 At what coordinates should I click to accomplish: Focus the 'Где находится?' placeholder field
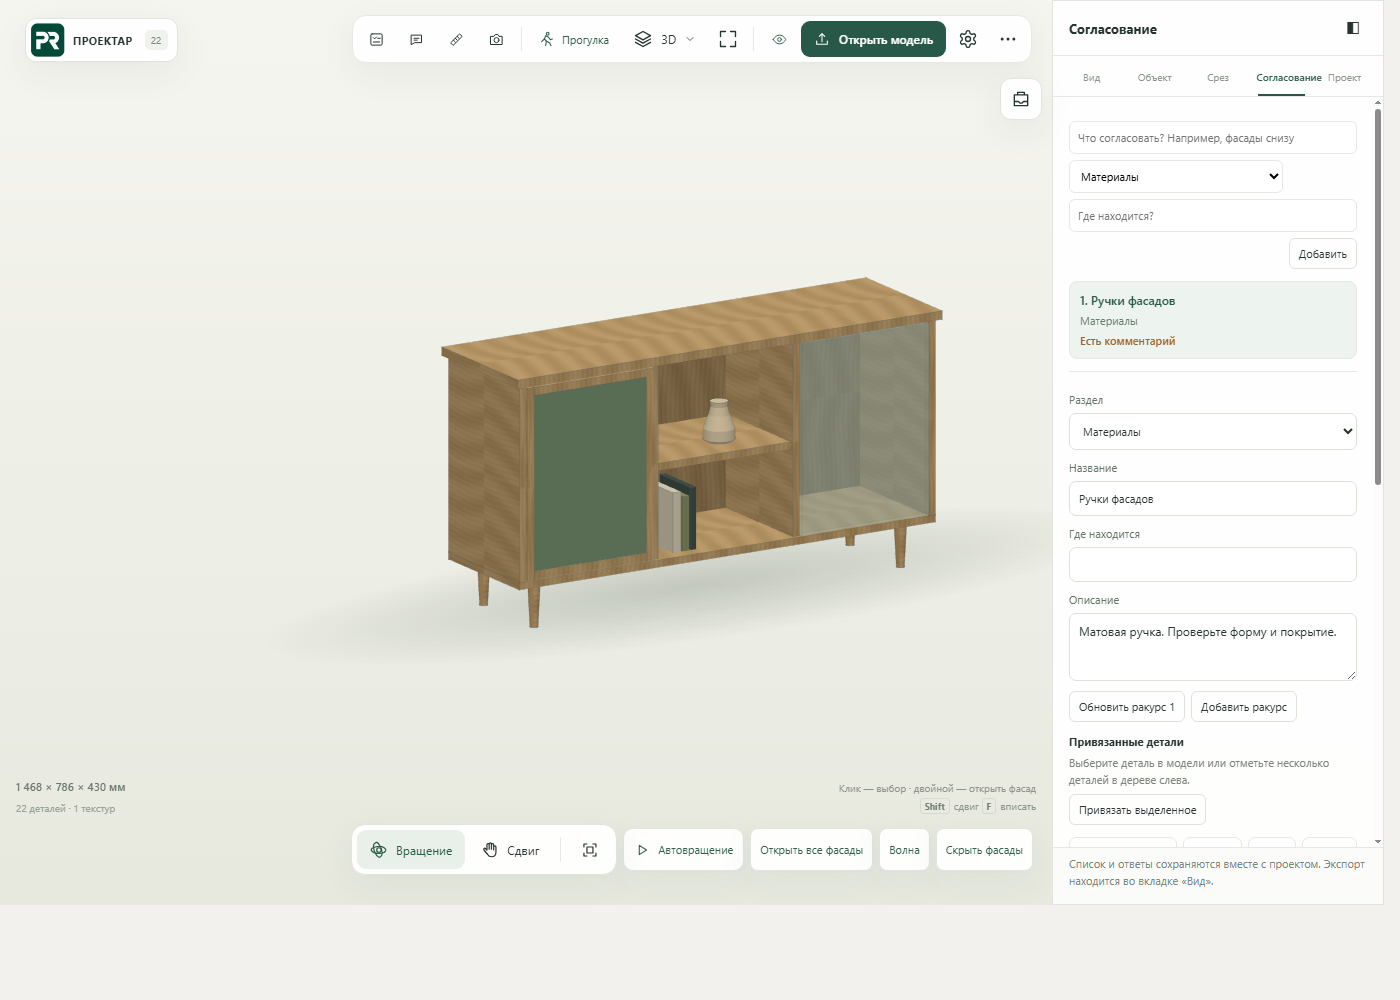click(x=1212, y=216)
